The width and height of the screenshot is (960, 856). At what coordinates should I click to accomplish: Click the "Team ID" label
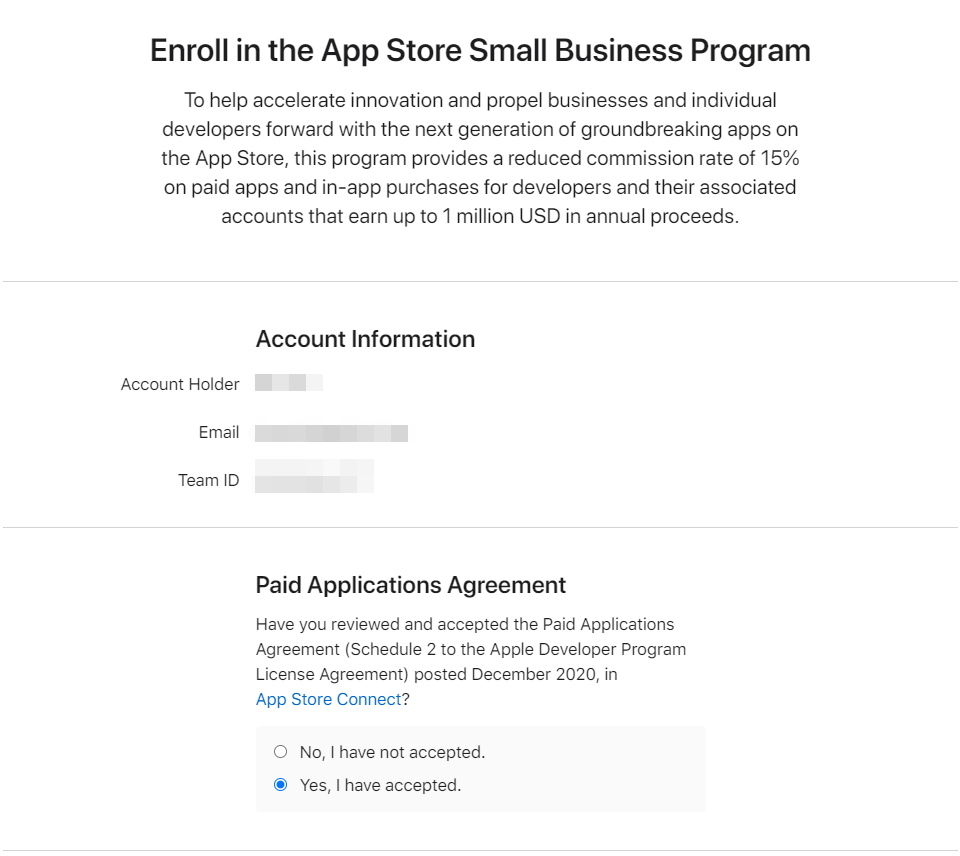(208, 480)
